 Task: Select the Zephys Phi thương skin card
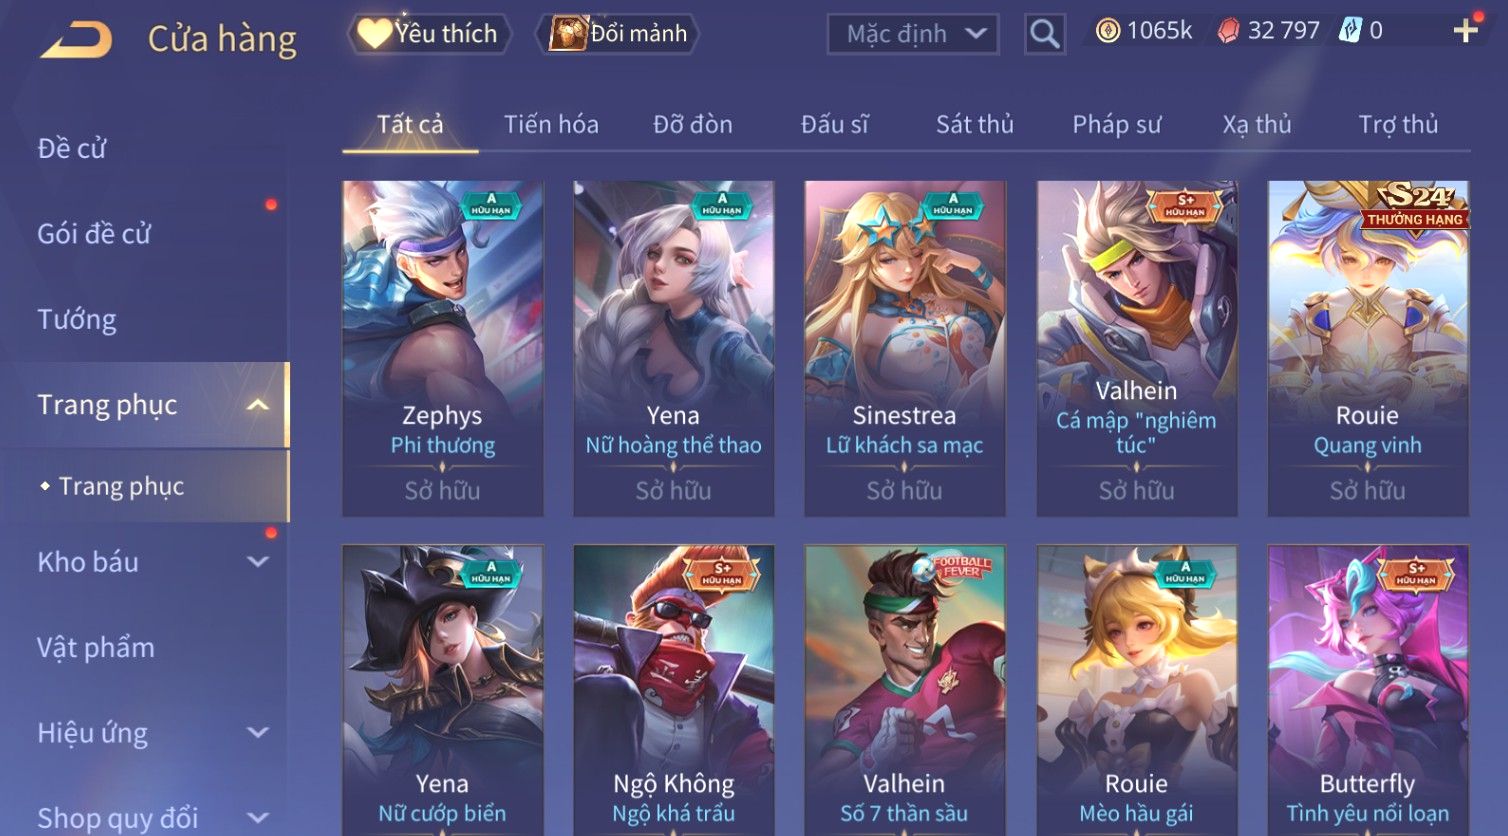[442, 348]
